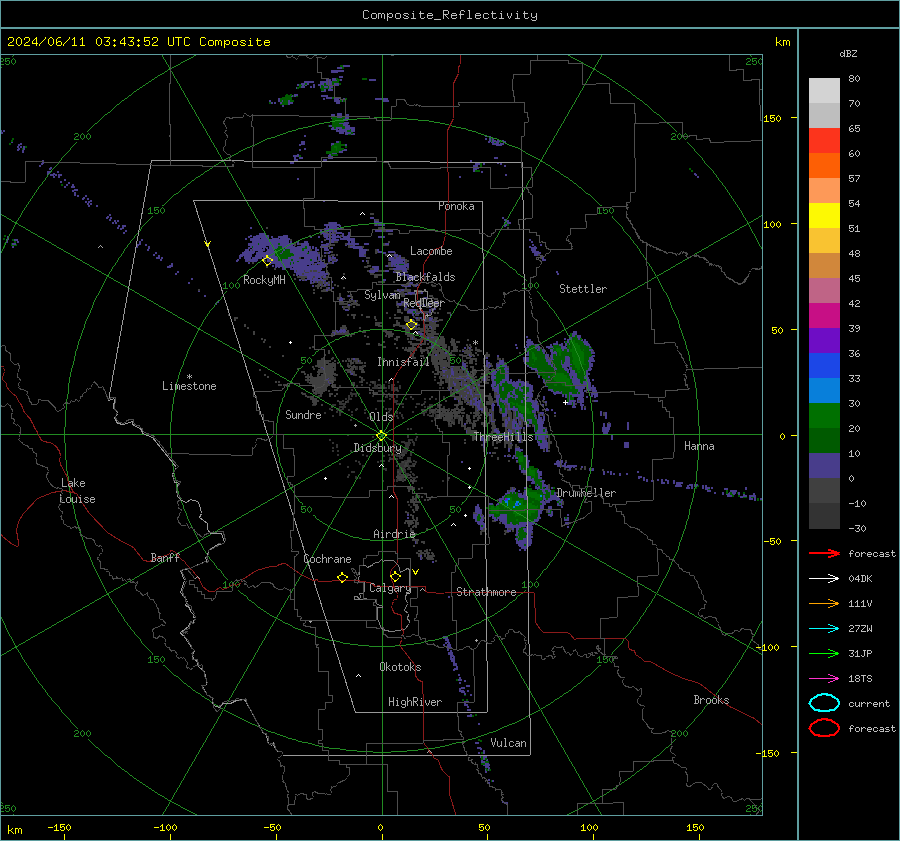Click the Drumheller map label
Image resolution: width=900 pixels, height=841 pixels.
pos(586,493)
